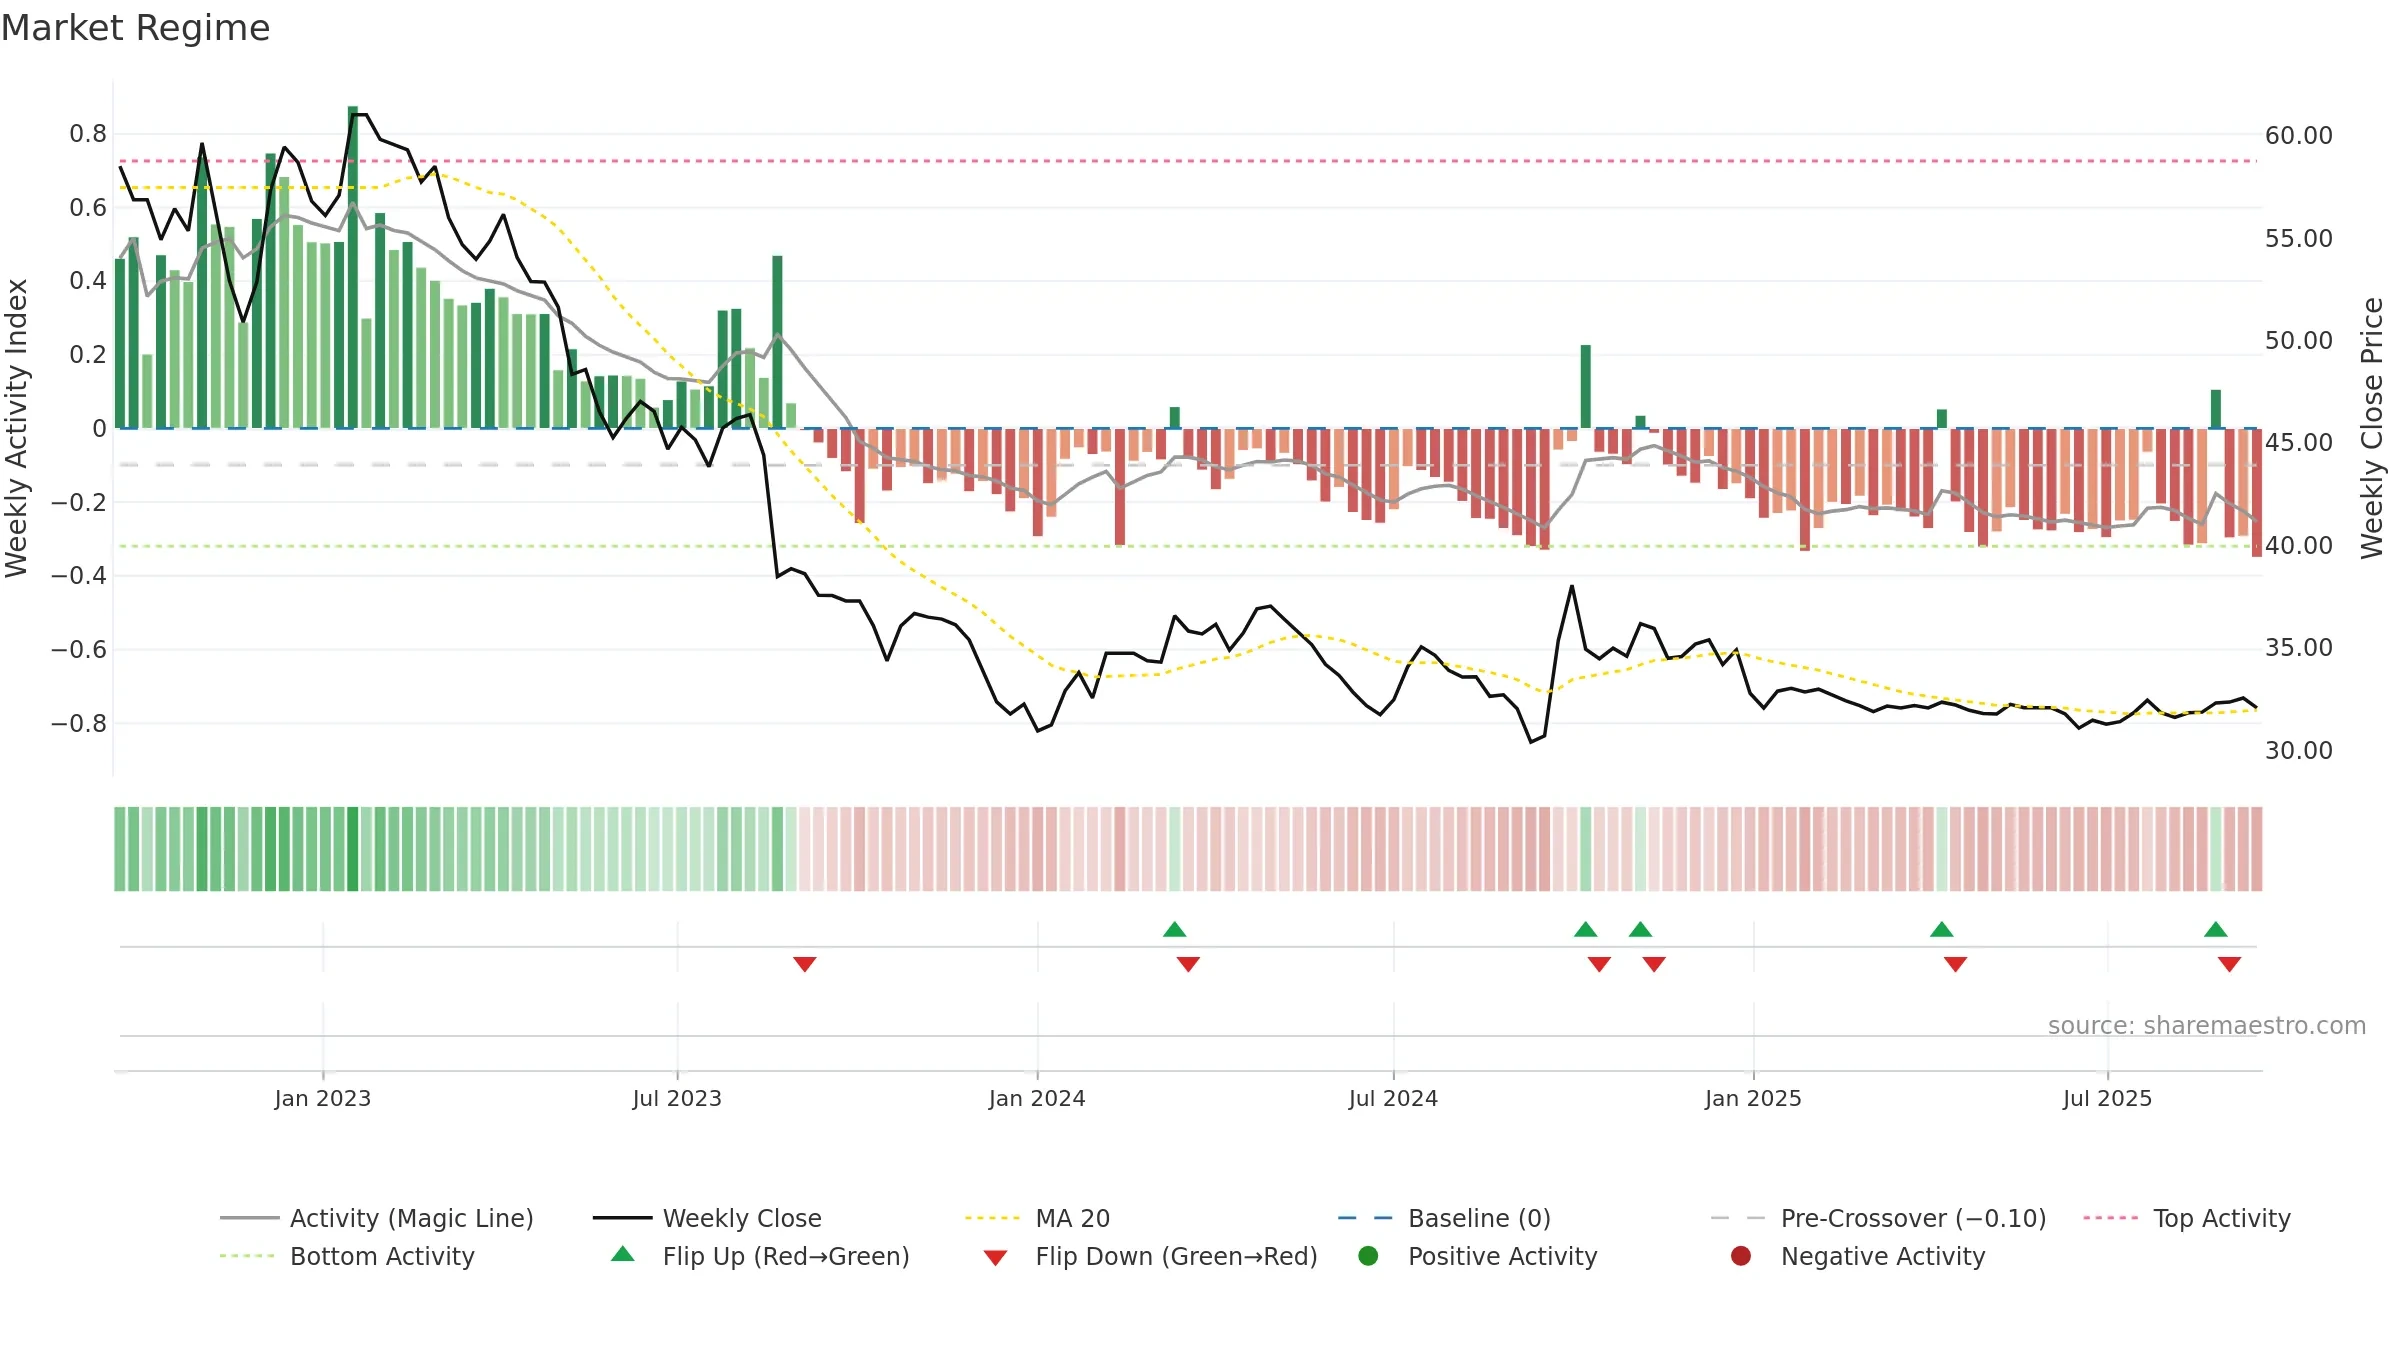Image resolution: width=2400 pixels, height=1350 pixels.
Task: Toggle Top Activity legend entry
Action: click(2187, 1218)
